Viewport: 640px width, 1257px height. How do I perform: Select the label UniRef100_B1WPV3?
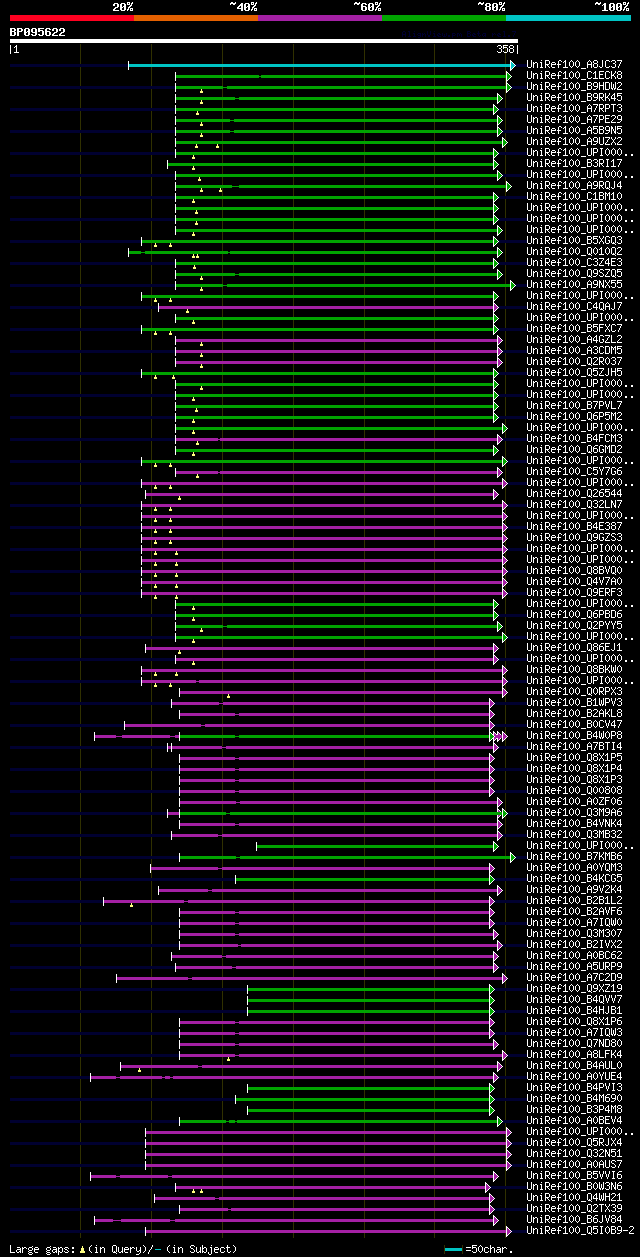pyautogui.click(x=574, y=702)
